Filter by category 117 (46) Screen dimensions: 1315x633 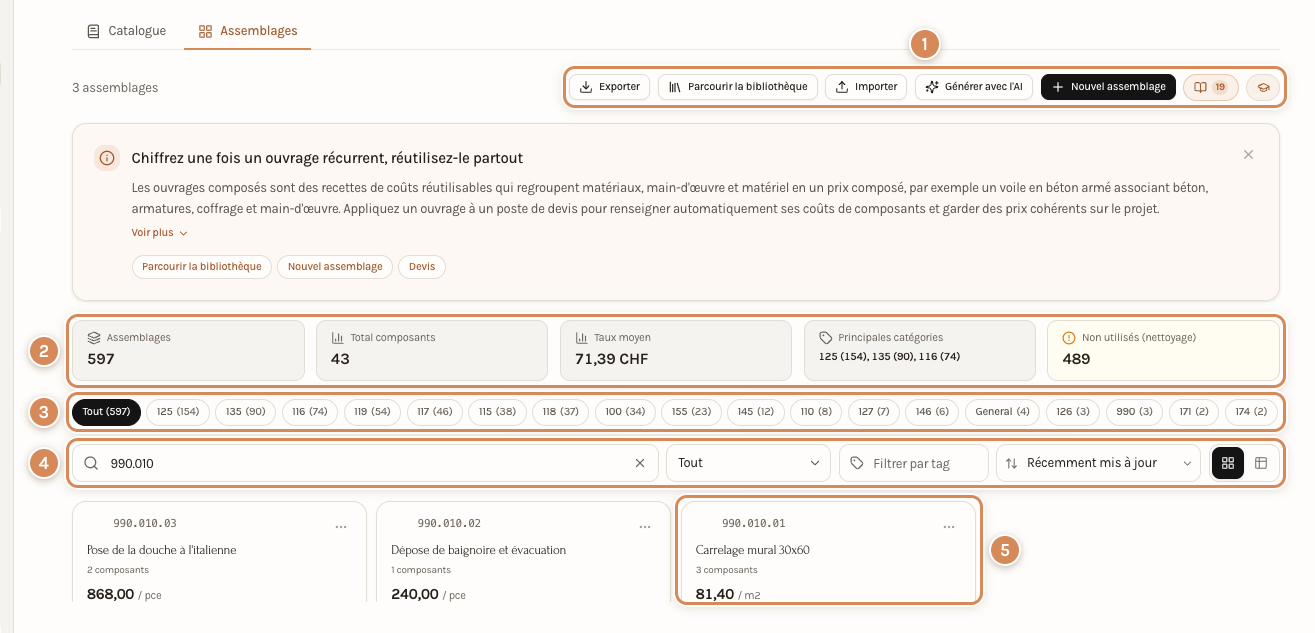[435, 412]
